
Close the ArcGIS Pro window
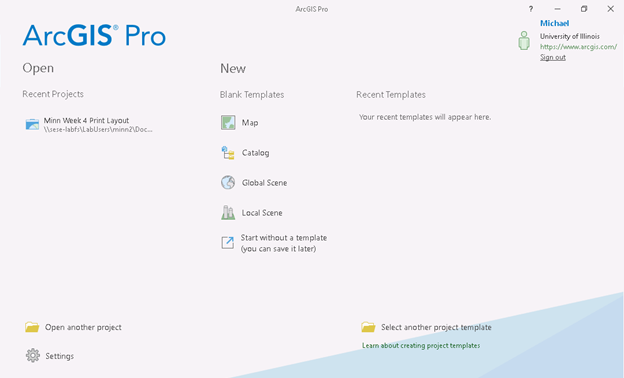point(610,9)
